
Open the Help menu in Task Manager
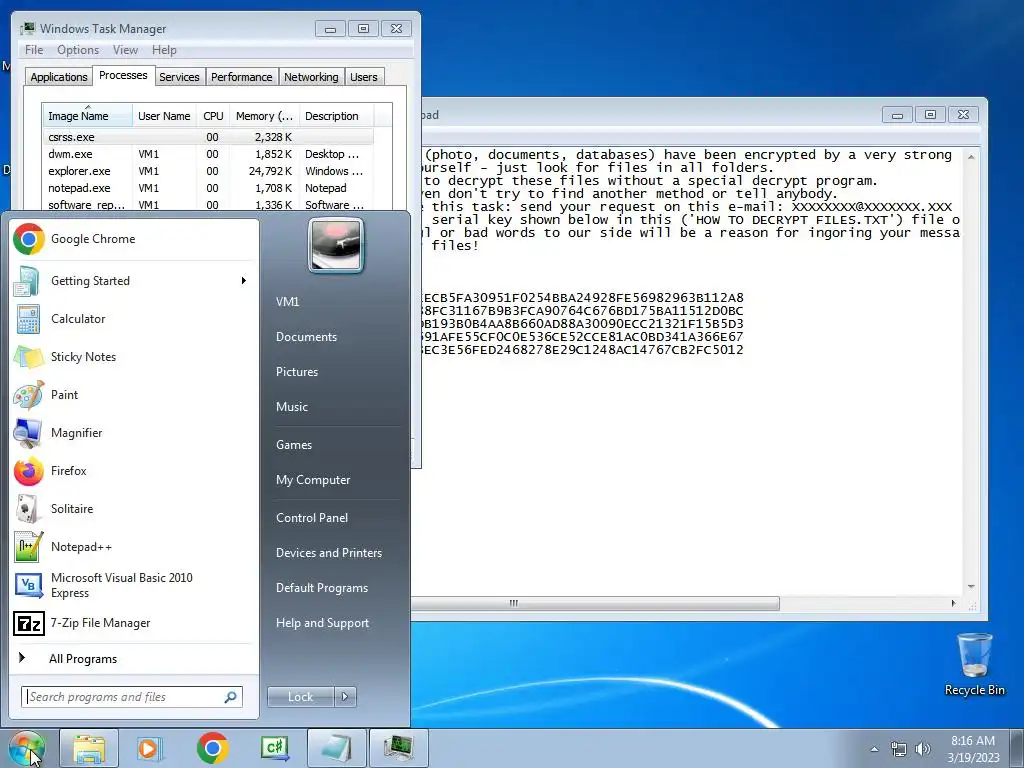(x=164, y=50)
